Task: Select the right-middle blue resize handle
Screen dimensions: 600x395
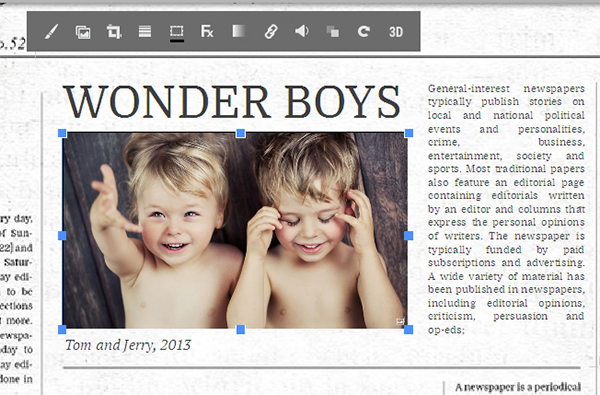Action: click(x=408, y=235)
